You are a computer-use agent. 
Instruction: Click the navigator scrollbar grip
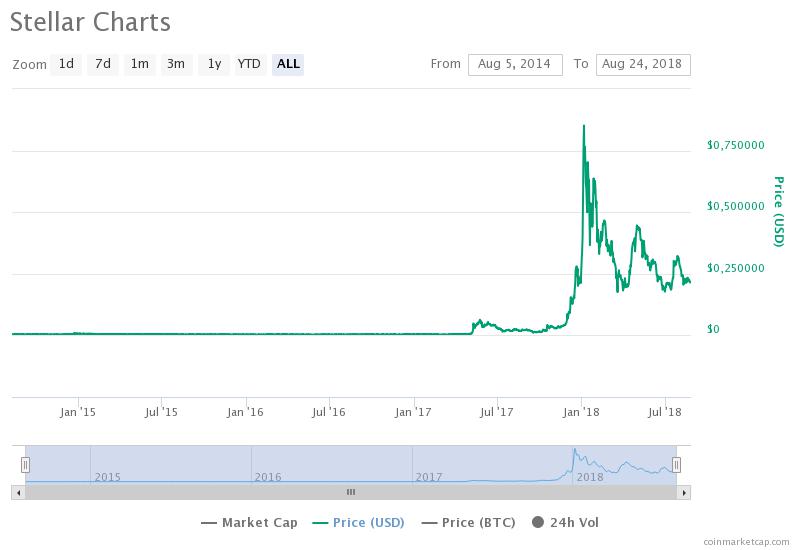(351, 492)
